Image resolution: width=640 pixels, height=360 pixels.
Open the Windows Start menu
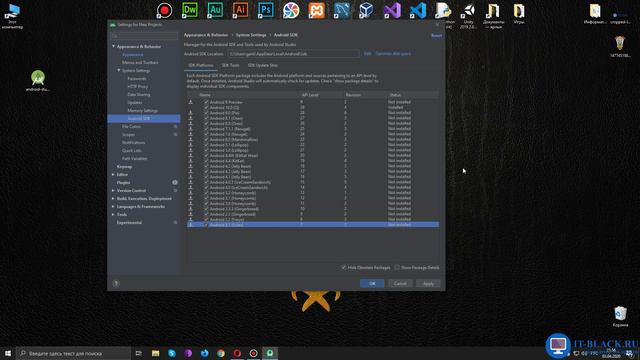pos(8,353)
